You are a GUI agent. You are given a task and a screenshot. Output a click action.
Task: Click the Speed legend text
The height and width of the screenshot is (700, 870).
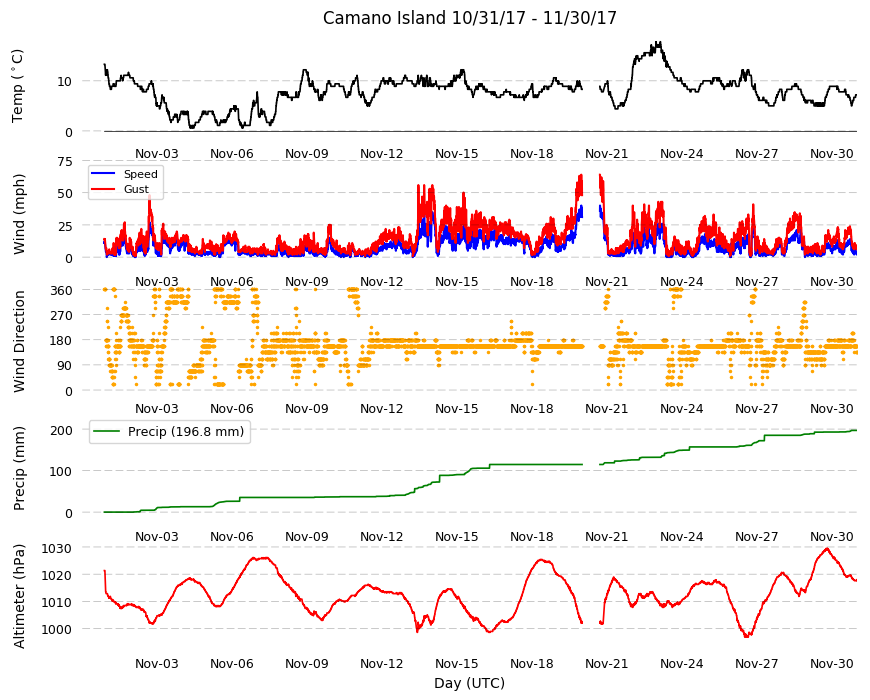tap(140, 174)
